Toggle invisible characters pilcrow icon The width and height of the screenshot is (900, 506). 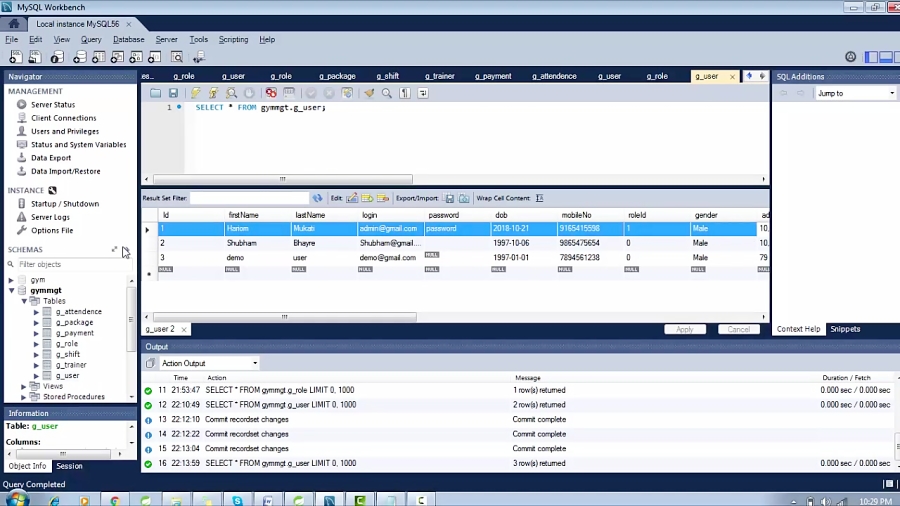pos(405,93)
